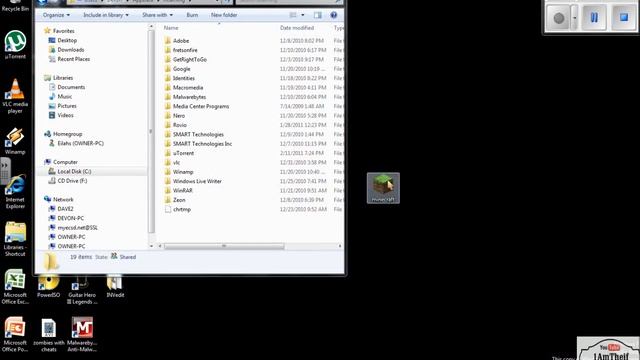Viewport: 640px width, 360px height.
Task: Click the Burn toolbar button
Action: coord(192,15)
